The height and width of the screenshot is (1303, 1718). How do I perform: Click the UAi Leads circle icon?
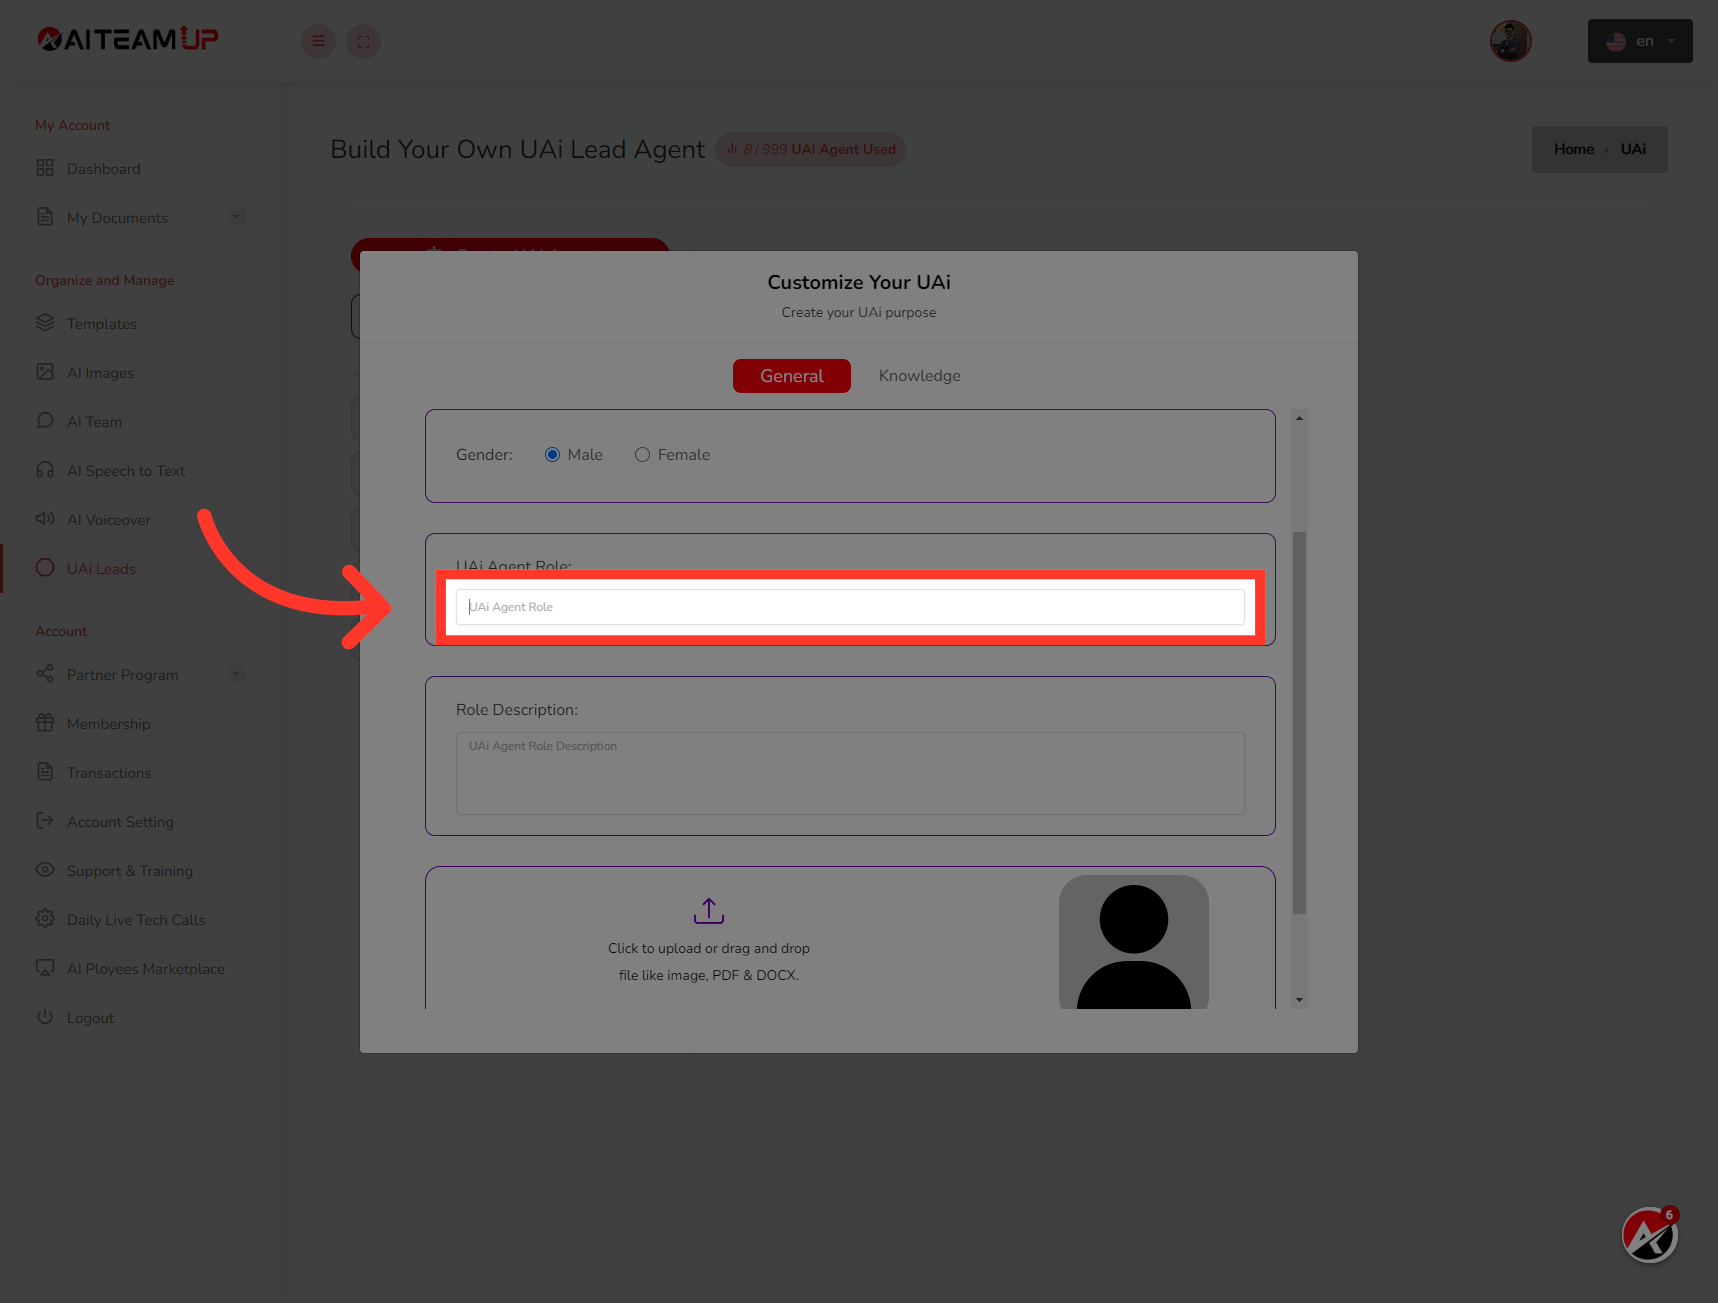[45, 568]
